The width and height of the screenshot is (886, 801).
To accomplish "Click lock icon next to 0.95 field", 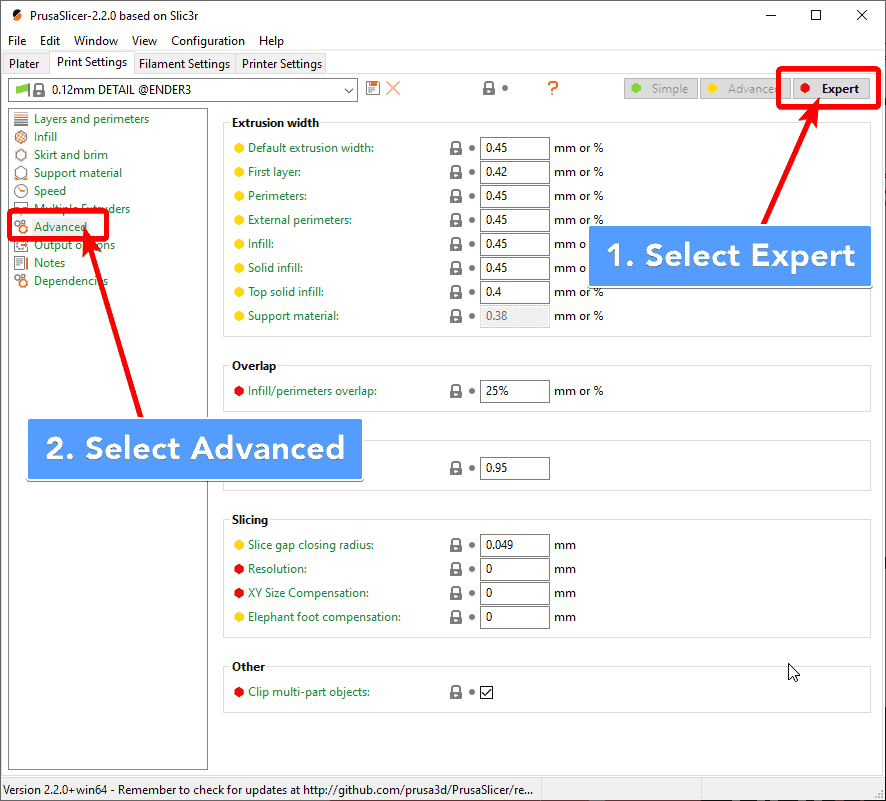I will click(455, 468).
